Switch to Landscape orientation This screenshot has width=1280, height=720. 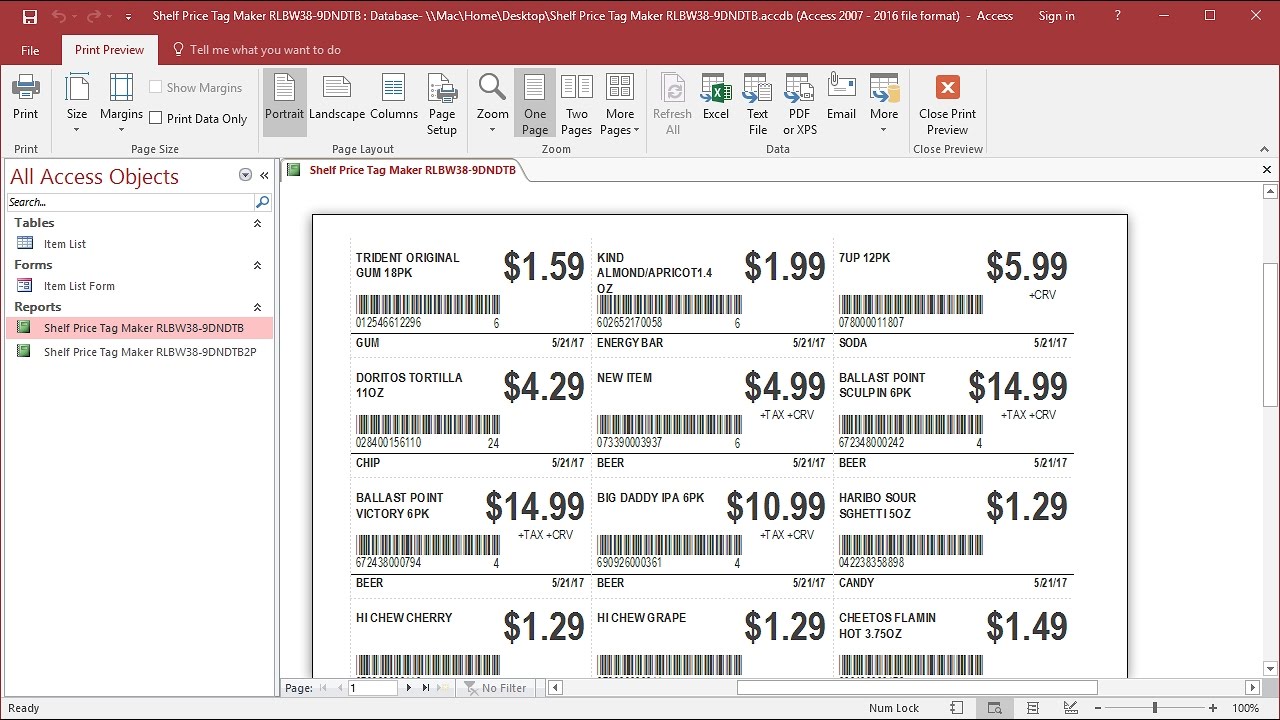[337, 97]
